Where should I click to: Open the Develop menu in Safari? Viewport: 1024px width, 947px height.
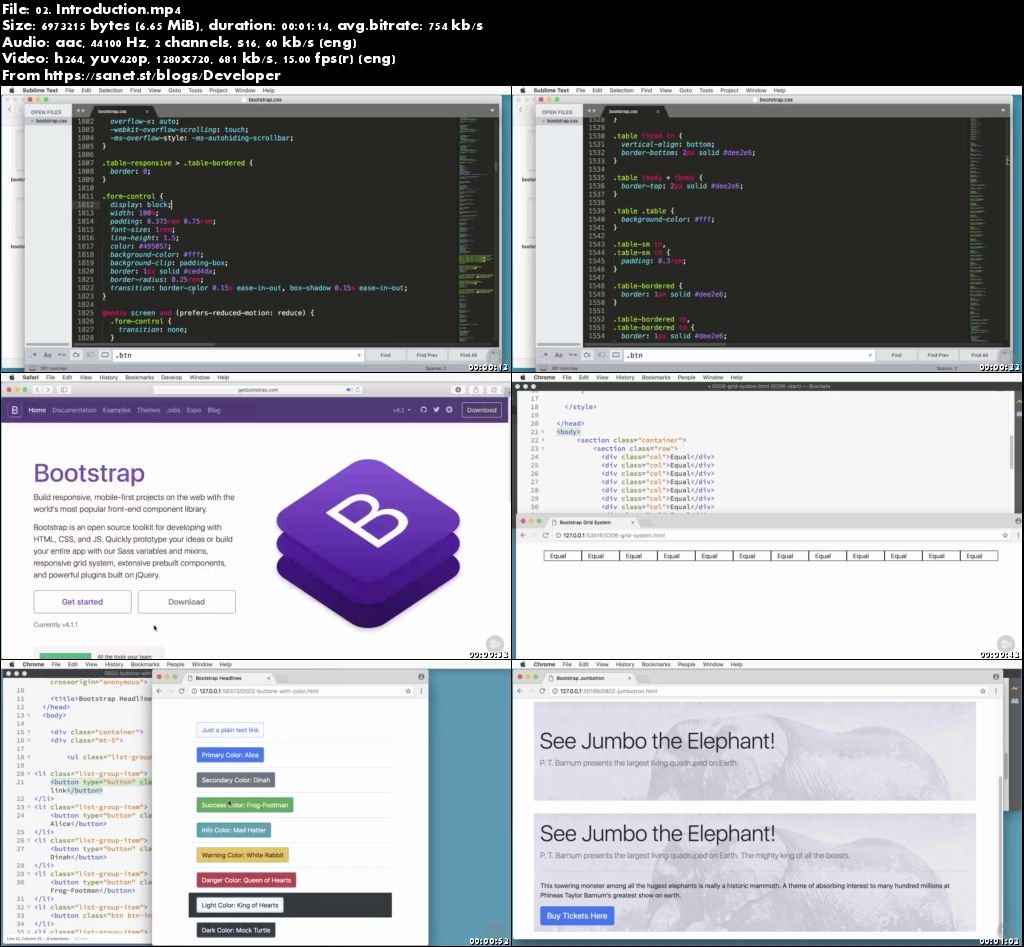pyautogui.click(x=171, y=377)
